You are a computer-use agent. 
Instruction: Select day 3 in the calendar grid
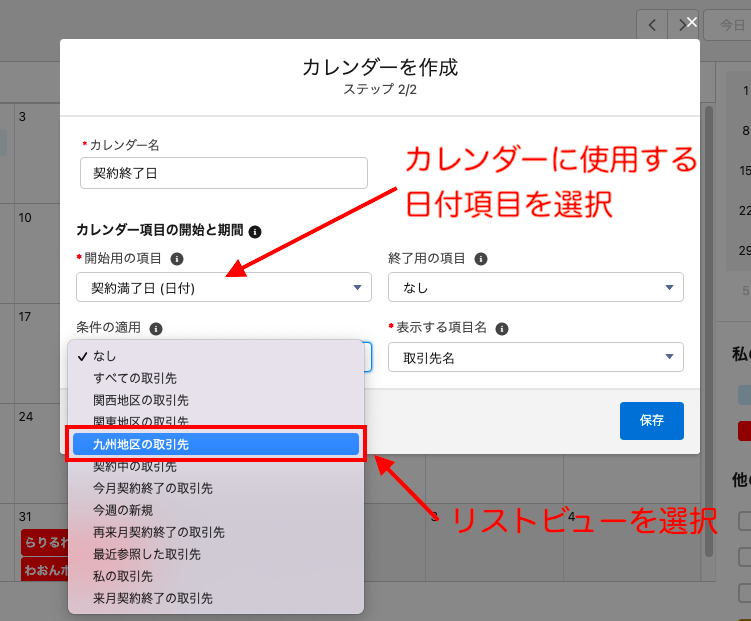click(22, 117)
